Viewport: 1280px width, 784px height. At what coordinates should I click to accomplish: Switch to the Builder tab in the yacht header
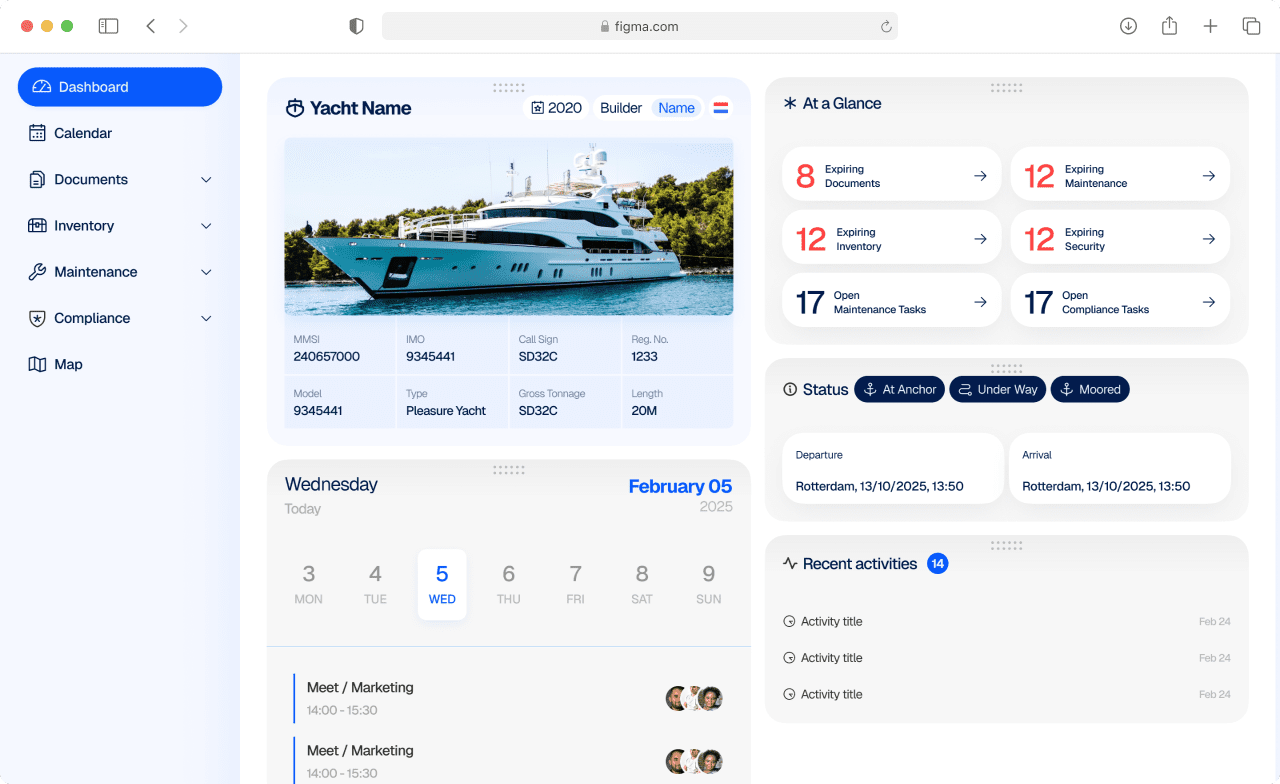tap(620, 107)
